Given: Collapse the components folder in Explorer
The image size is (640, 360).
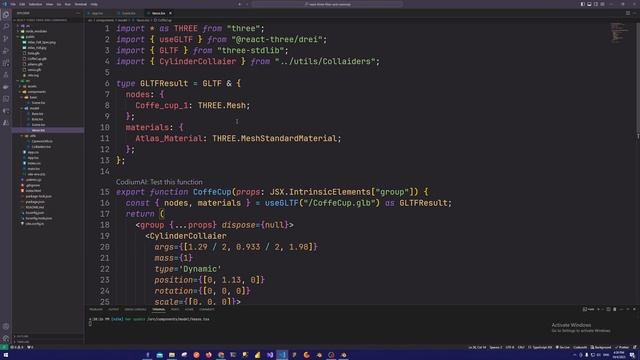Looking at the screenshot, I should coord(36,92).
